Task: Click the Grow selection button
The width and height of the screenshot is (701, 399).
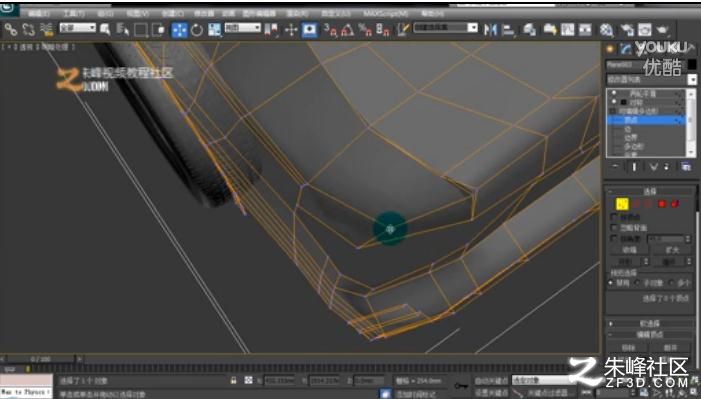Action: (672, 250)
